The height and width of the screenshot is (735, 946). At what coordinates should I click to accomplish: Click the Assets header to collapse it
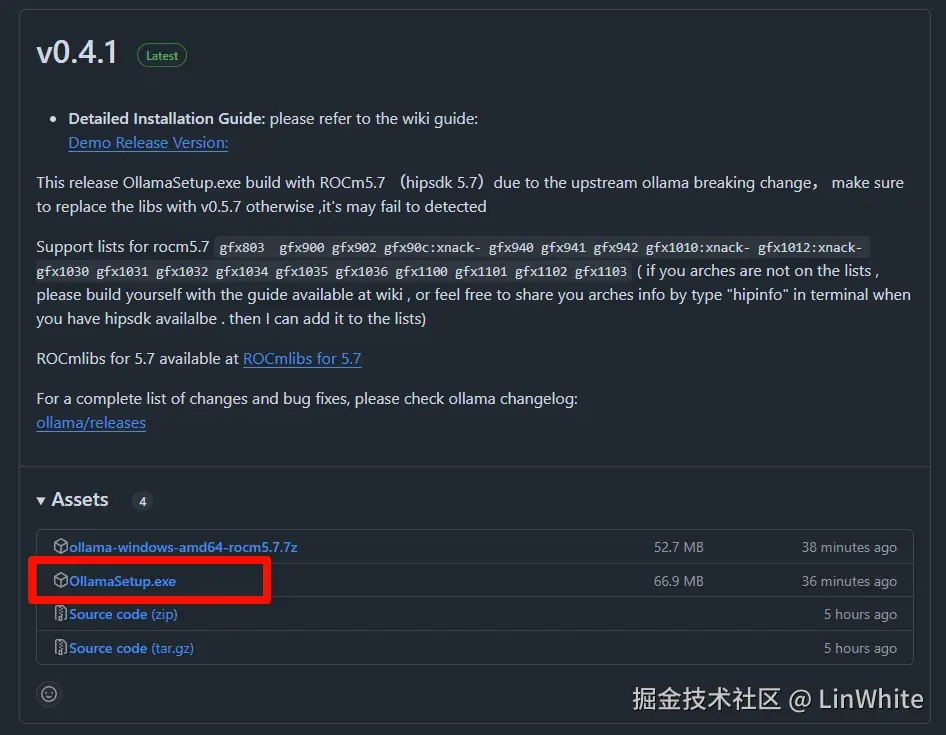[x=80, y=499]
